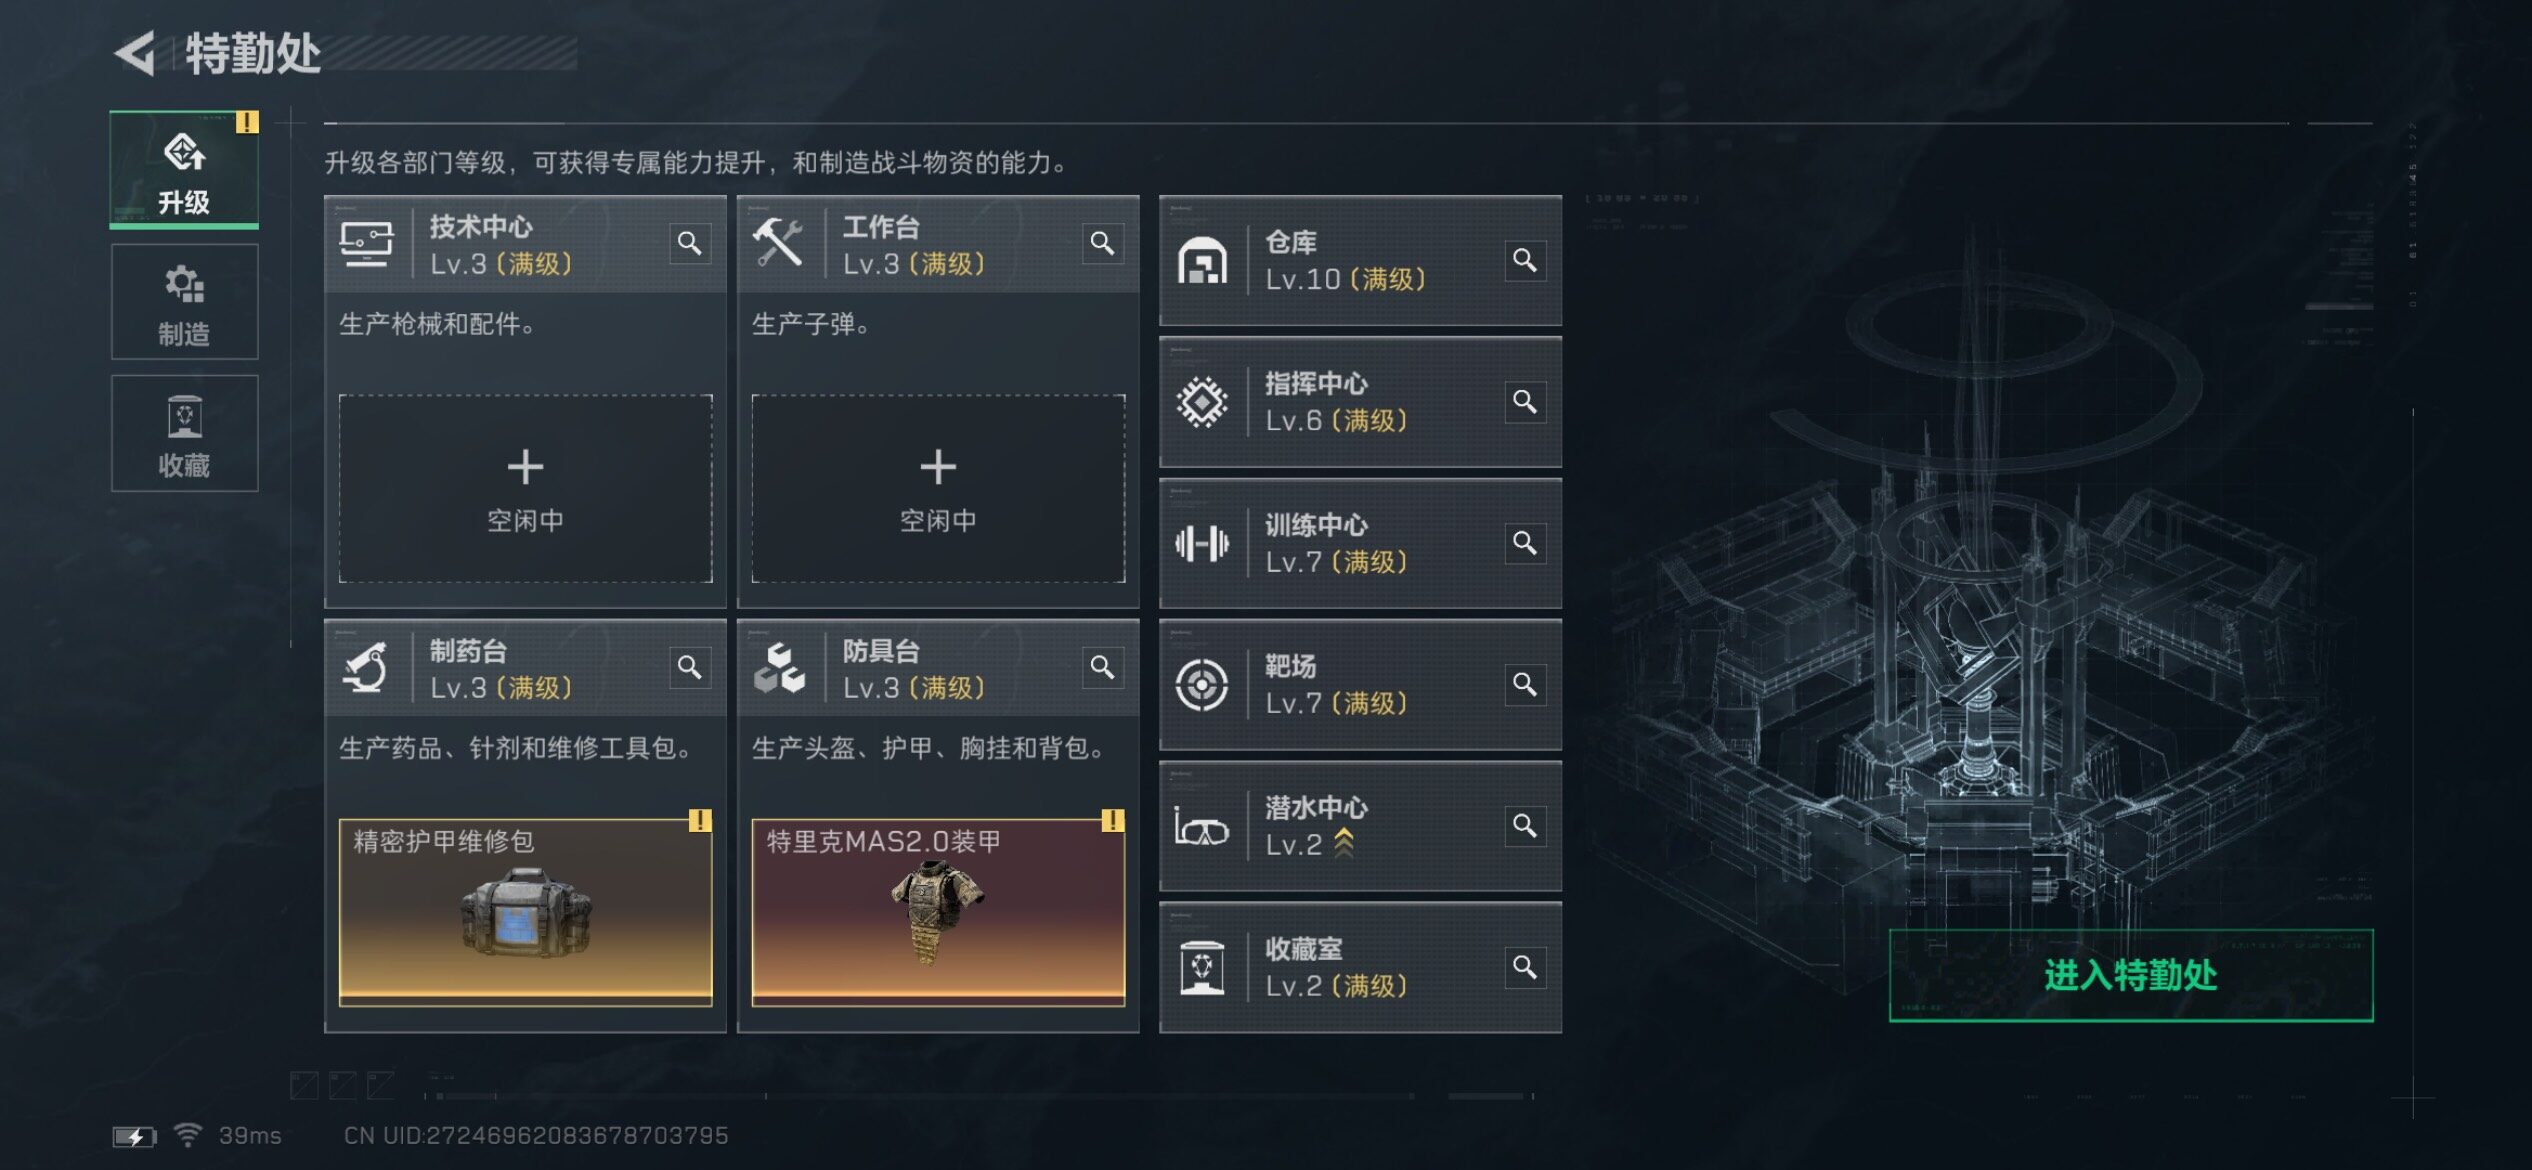Switch to the 制造 tab

[x=184, y=302]
